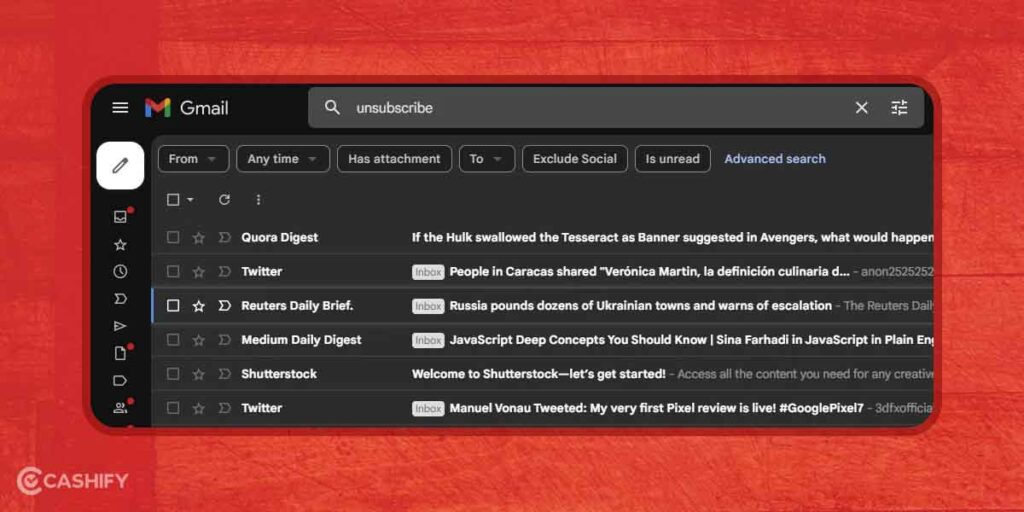Click the Gmail wordmark text

point(204,108)
